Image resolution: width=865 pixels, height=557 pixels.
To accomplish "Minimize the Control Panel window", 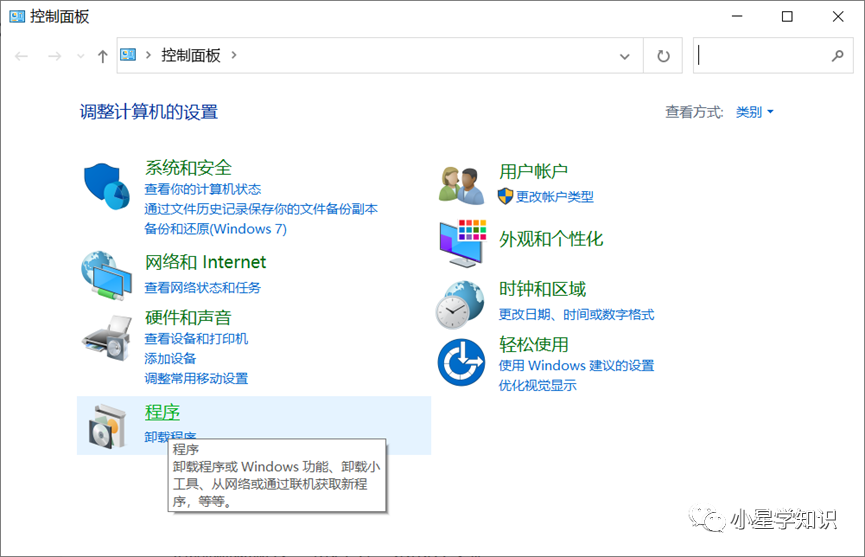I will [736, 17].
